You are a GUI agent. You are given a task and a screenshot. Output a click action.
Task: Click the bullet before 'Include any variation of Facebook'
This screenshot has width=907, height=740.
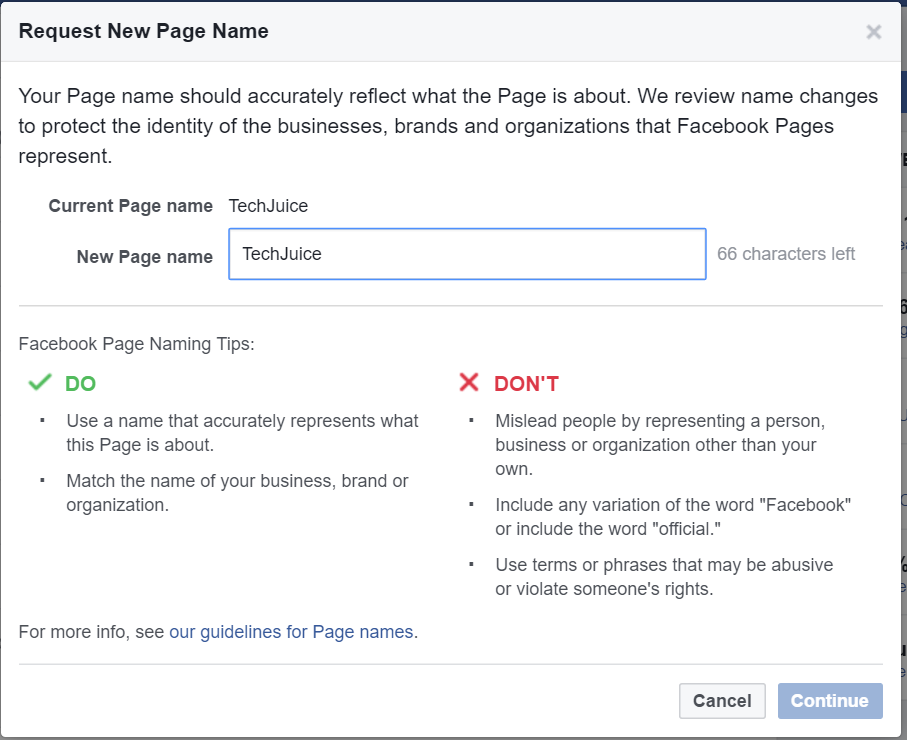[470, 505]
